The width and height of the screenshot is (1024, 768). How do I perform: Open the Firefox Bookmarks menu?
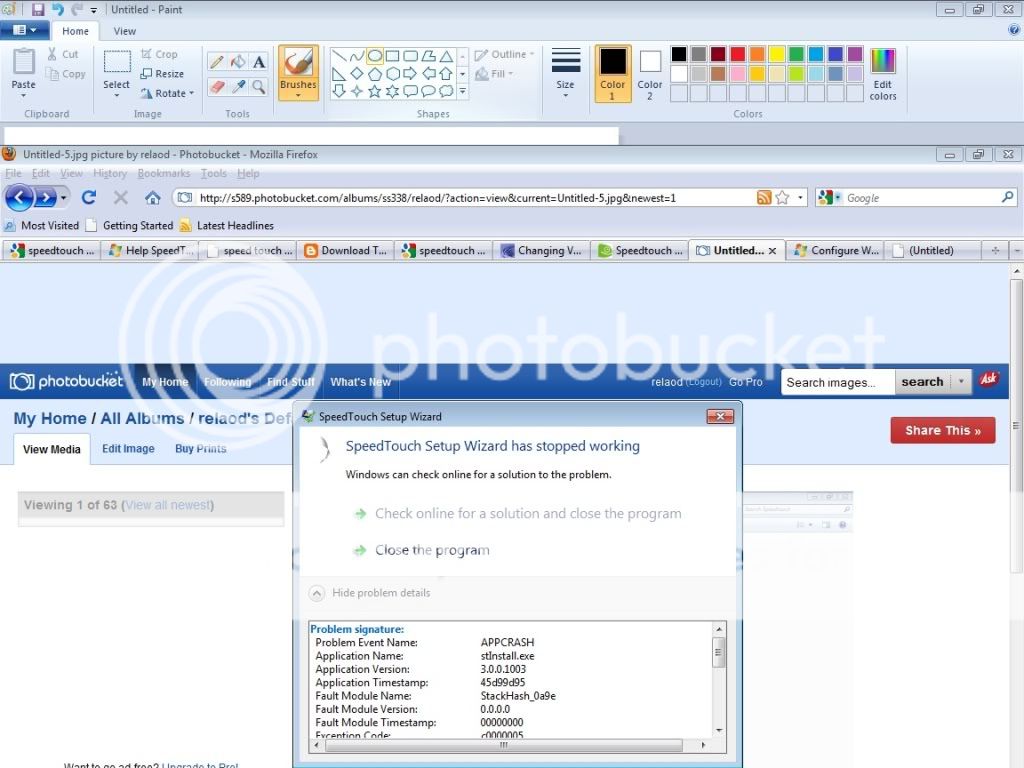coord(163,174)
